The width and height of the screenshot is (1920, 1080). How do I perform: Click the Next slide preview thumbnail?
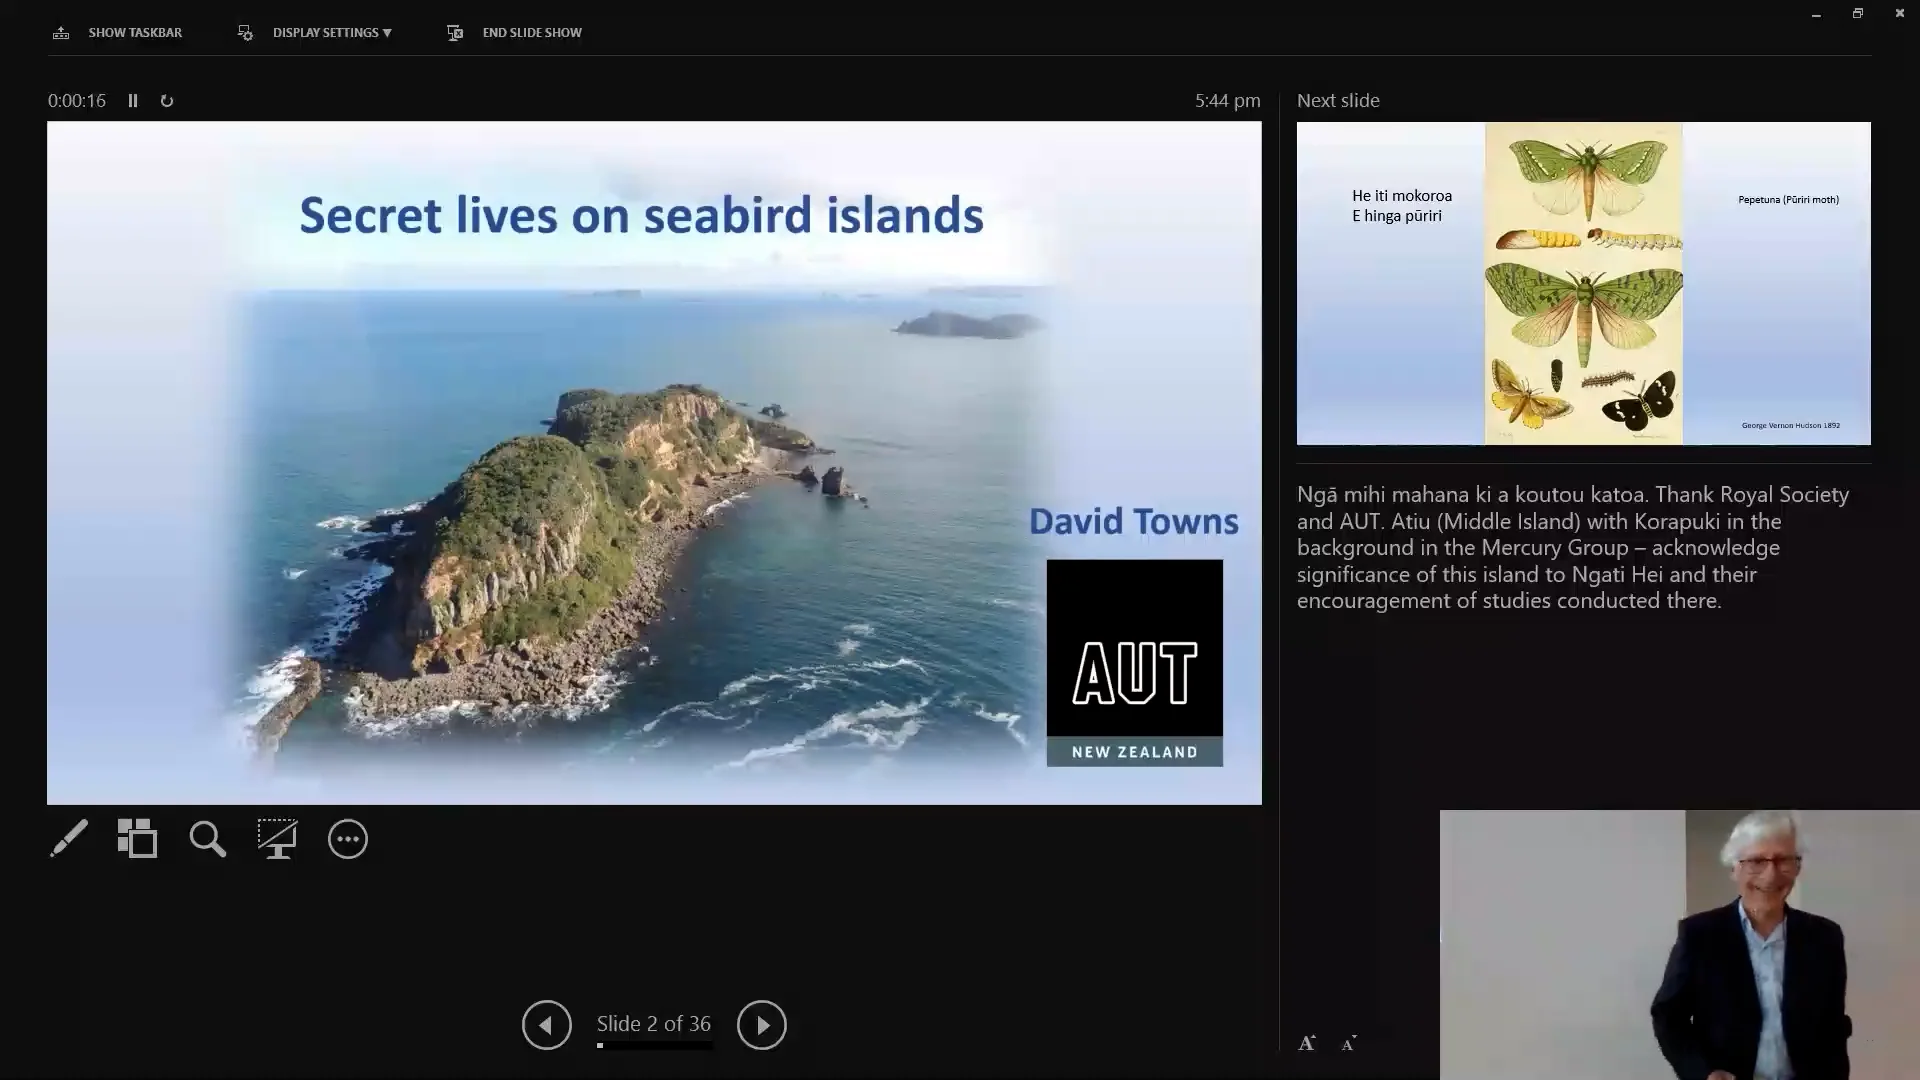[x=1583, y=283]
